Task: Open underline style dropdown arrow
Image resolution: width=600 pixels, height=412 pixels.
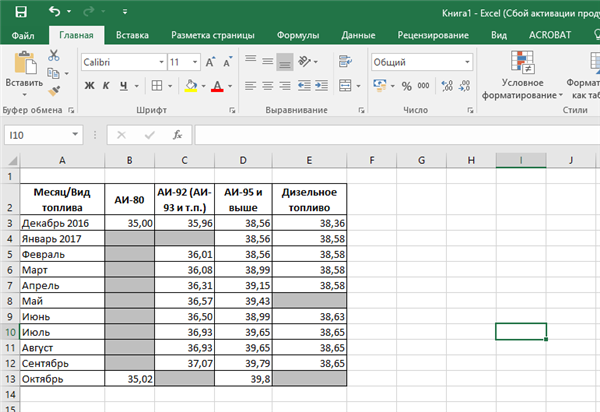Action: [x=137, y=86]
